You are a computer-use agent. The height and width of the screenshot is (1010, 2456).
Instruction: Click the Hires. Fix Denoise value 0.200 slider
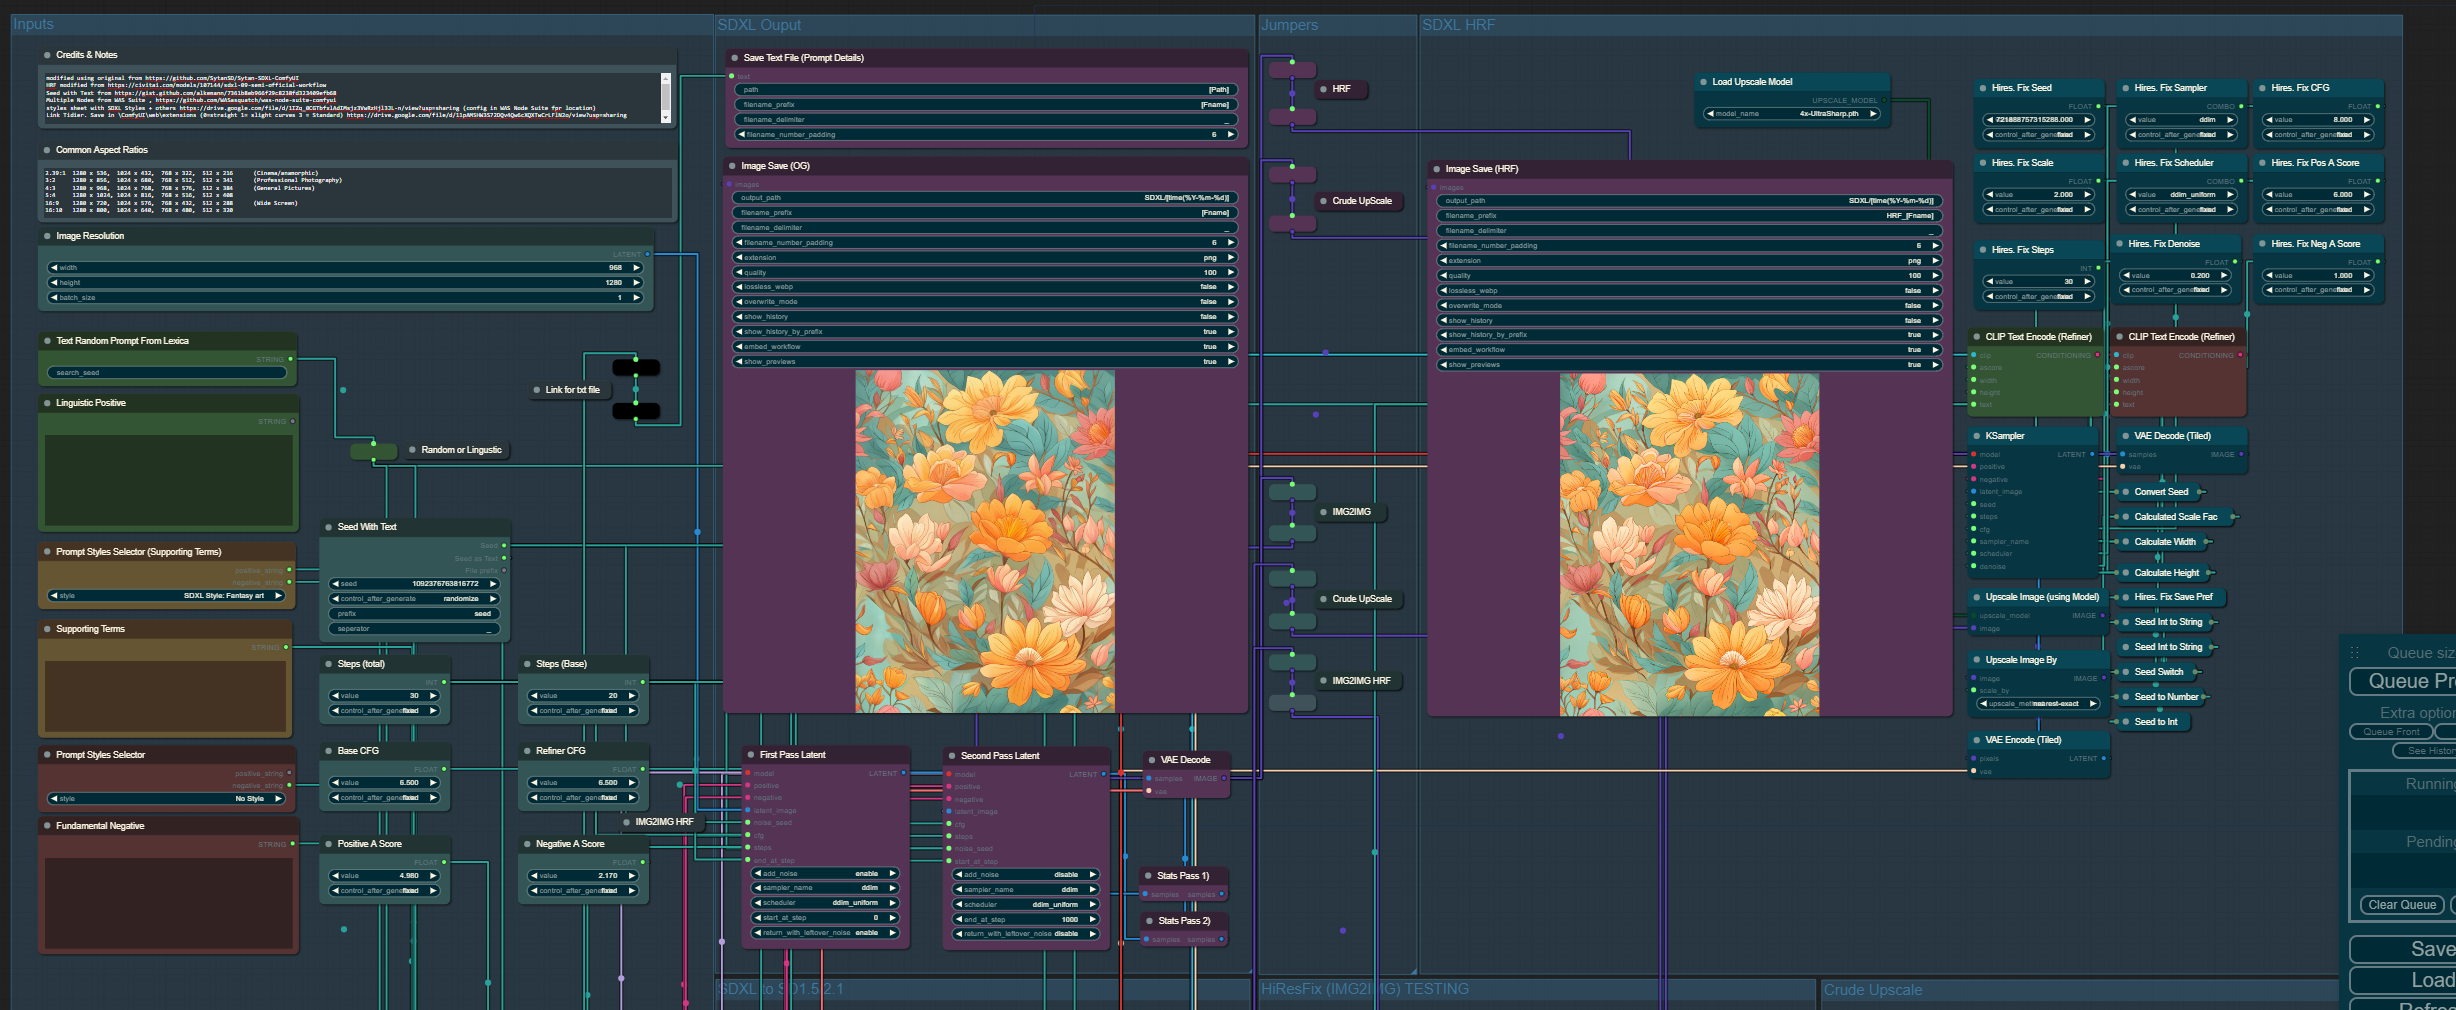click(2175, 276)
